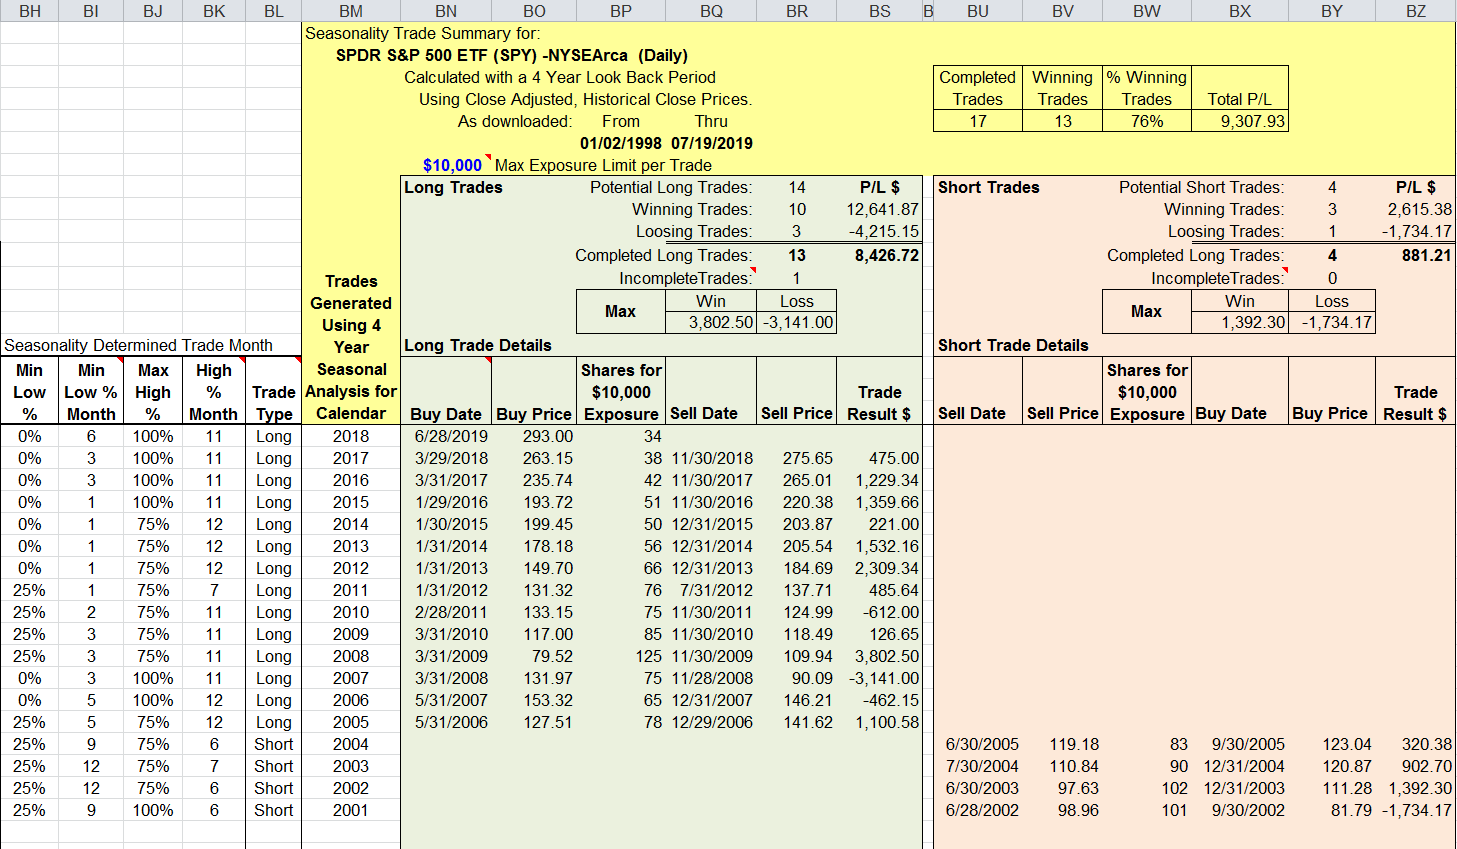Click the $10,000 exposure limit cell
Viewport: 1457px width, 849px height.
click(452, 165)
